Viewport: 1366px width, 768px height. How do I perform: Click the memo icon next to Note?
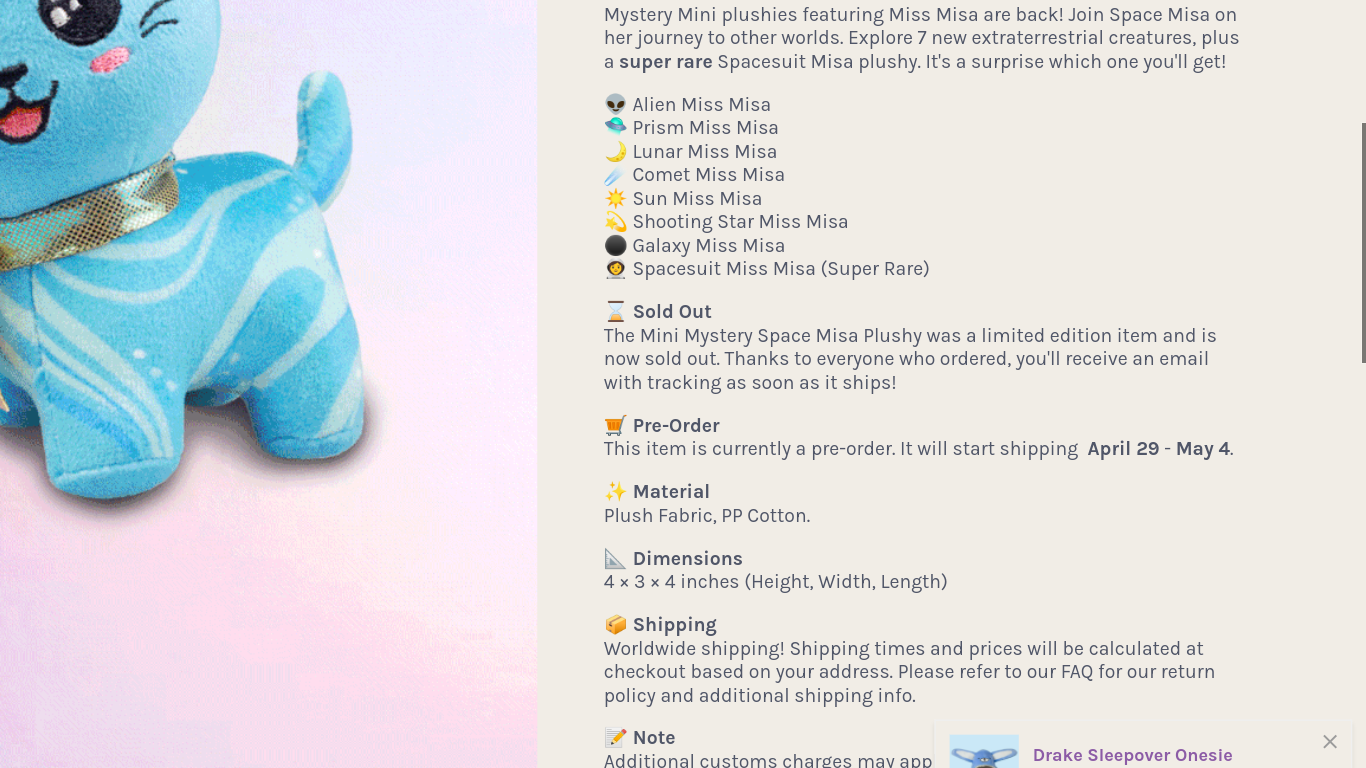point(615,737)
